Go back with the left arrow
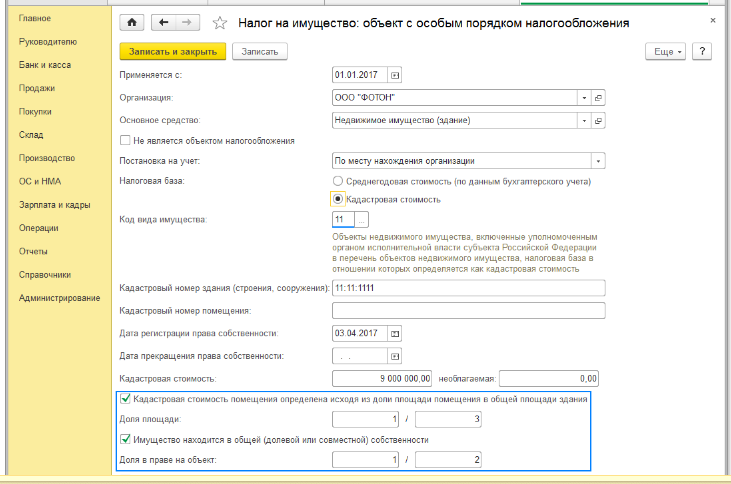 (165, 21)
